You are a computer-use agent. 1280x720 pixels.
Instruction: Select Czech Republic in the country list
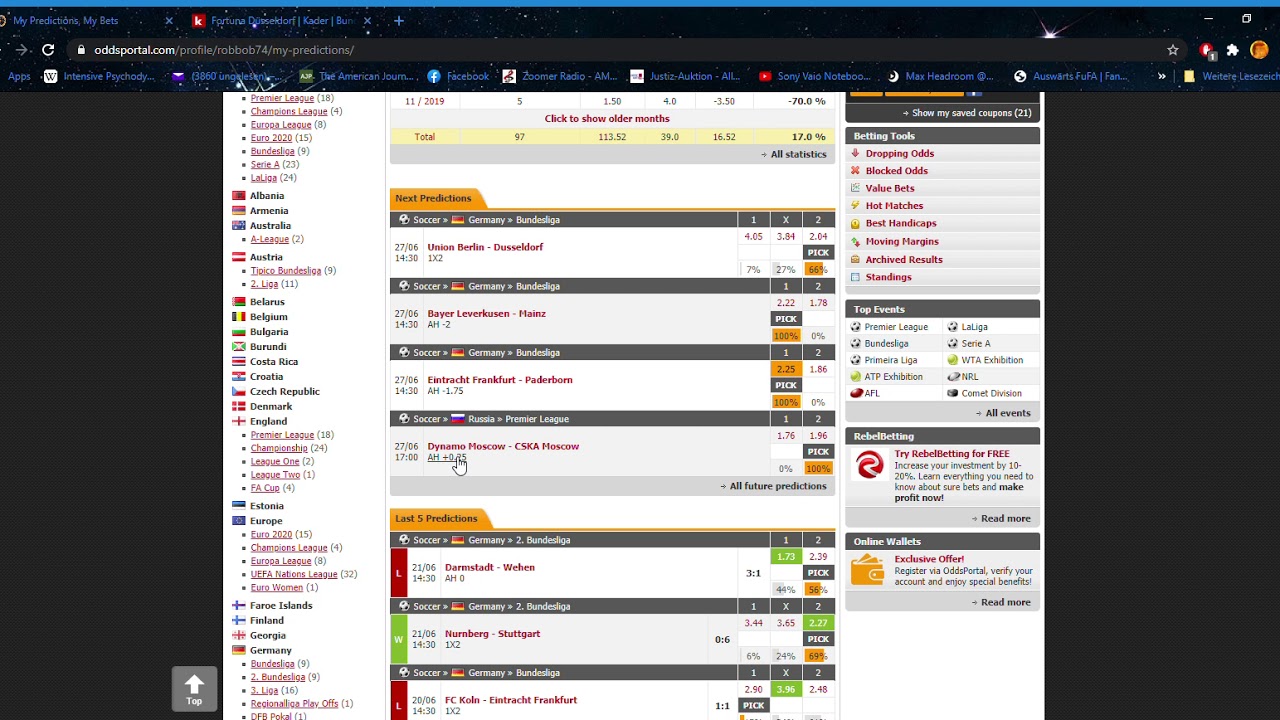point(285,392)
